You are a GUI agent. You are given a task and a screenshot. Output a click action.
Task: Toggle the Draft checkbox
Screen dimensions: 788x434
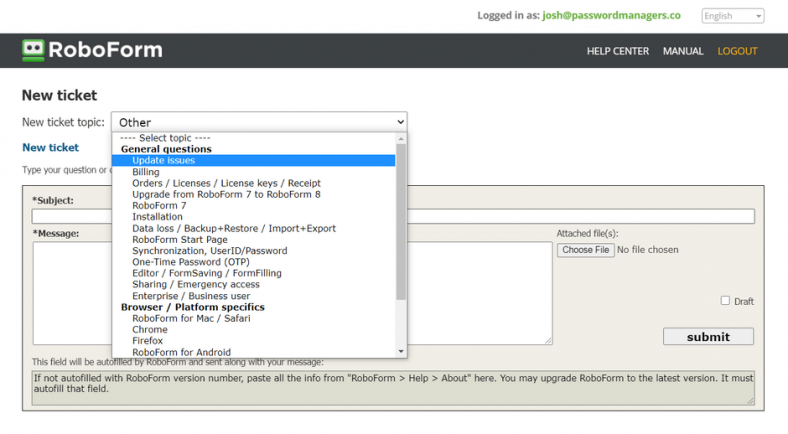click(725, 301)
